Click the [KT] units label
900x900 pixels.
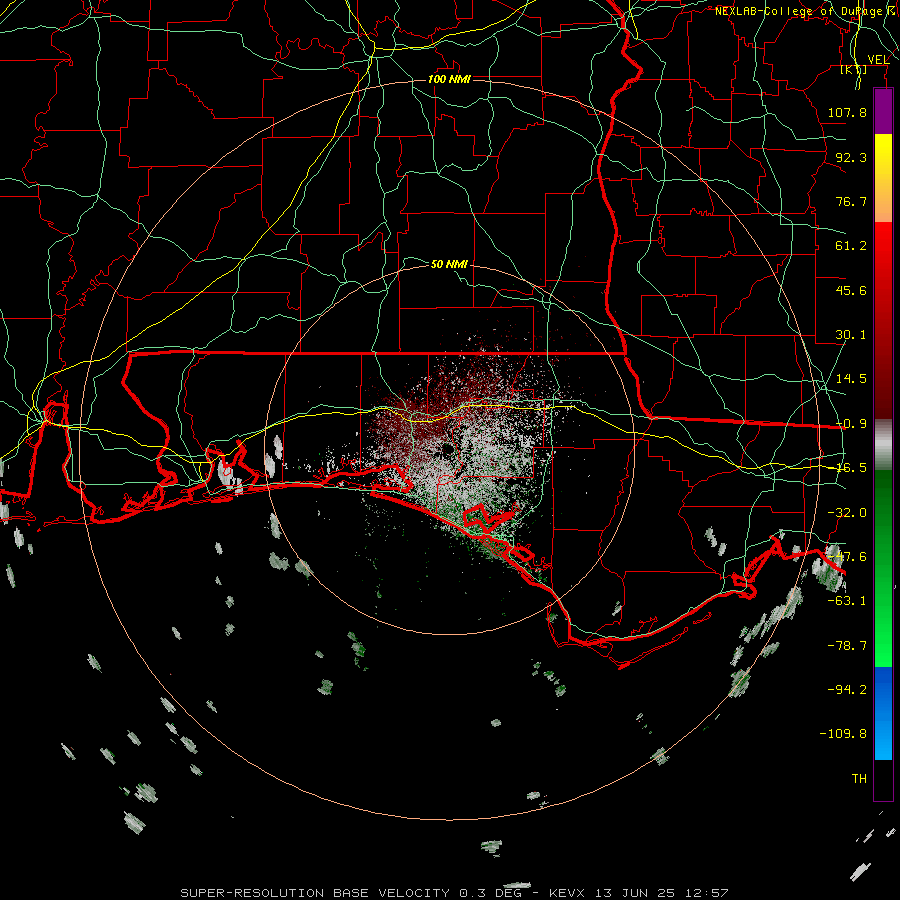coord(854,69)
